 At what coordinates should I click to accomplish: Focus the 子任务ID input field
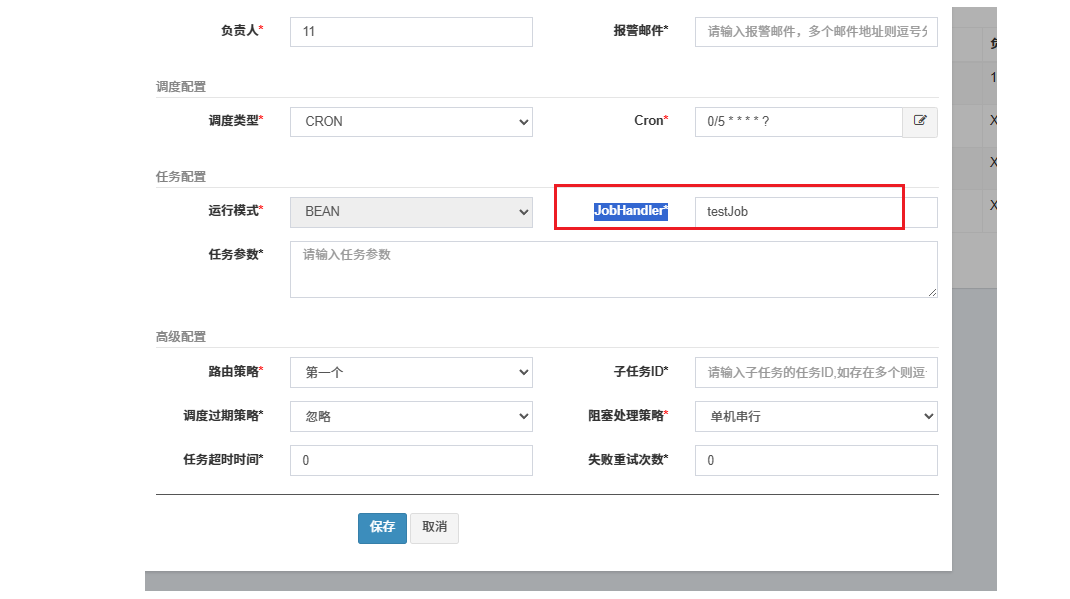point(816,373)
